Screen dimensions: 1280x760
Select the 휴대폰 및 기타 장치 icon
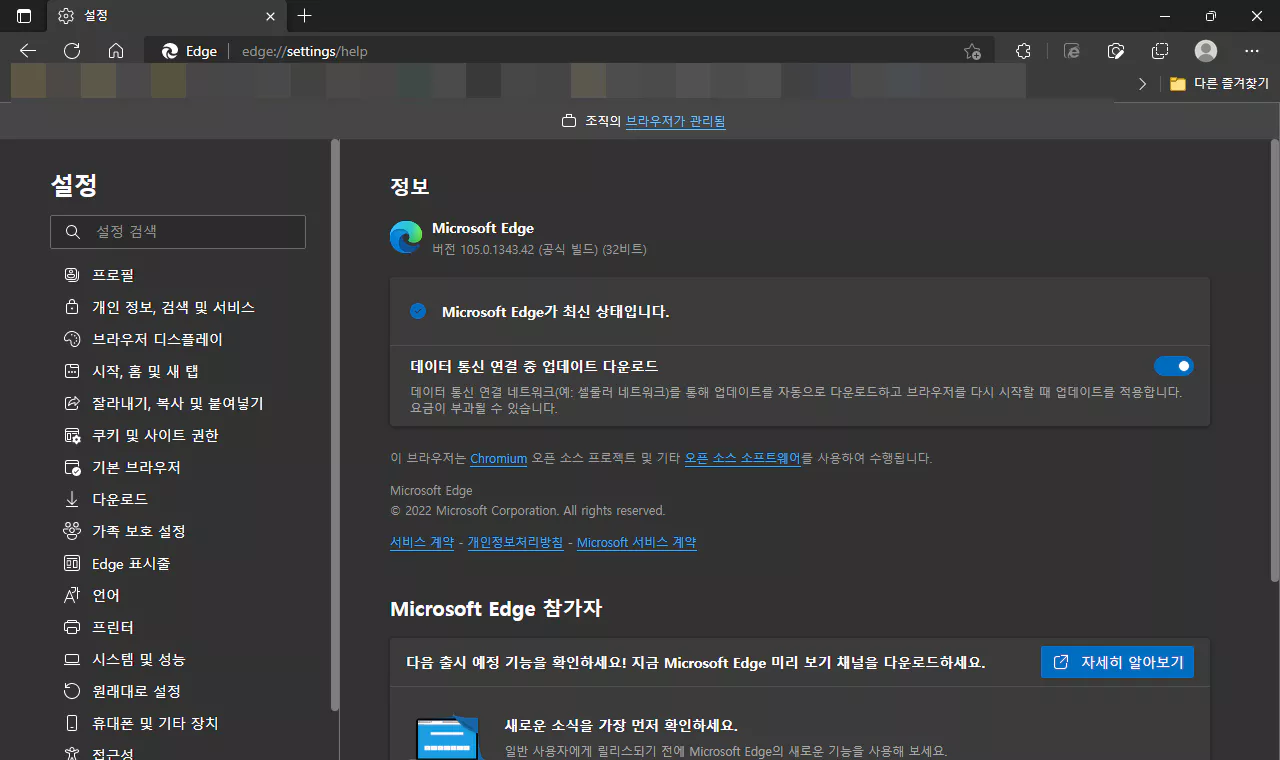click(x=72, y=723)
